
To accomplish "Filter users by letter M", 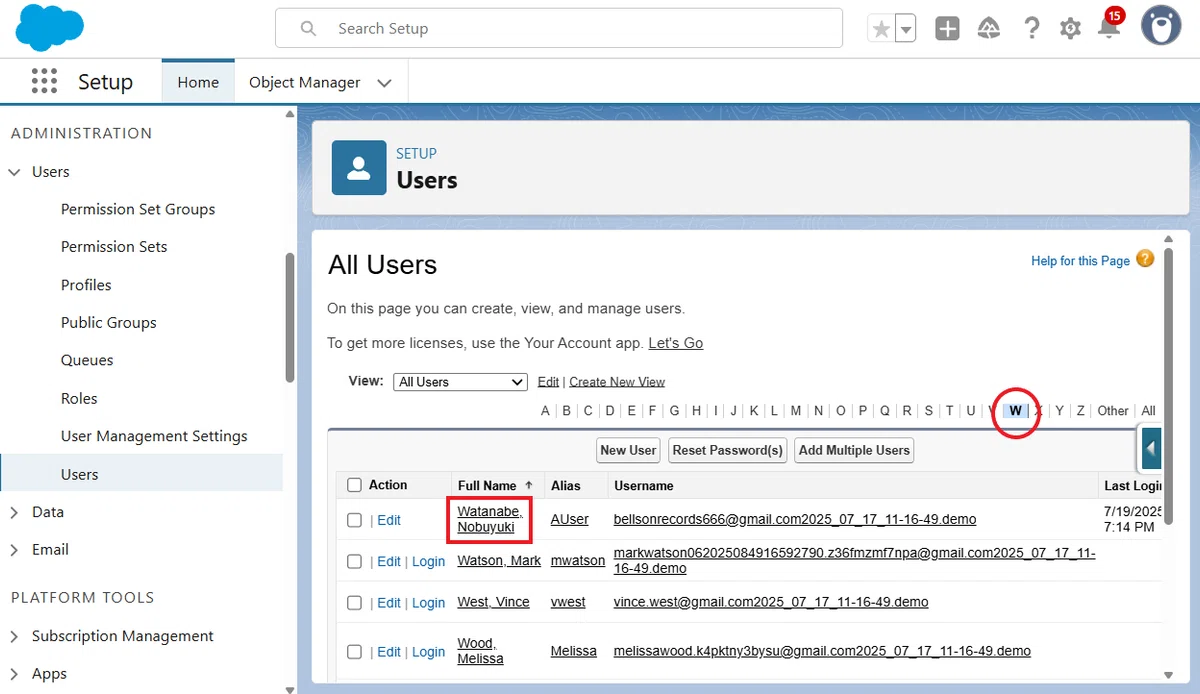I will point(796,411).
